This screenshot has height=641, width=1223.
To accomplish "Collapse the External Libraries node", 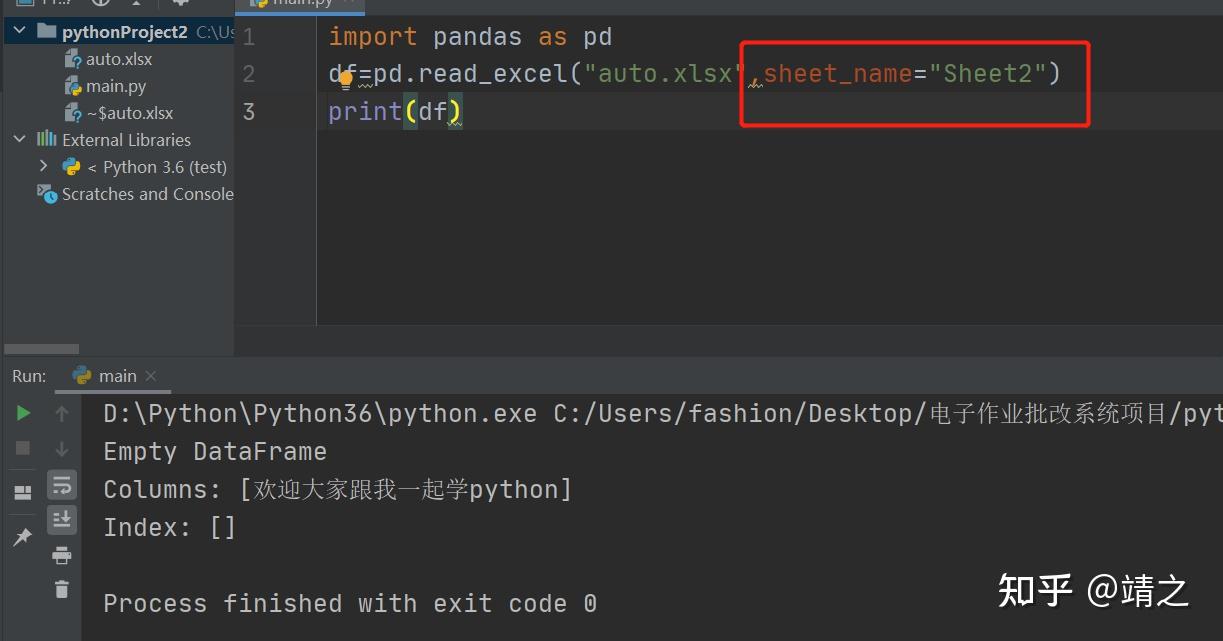I will [19, 139].
